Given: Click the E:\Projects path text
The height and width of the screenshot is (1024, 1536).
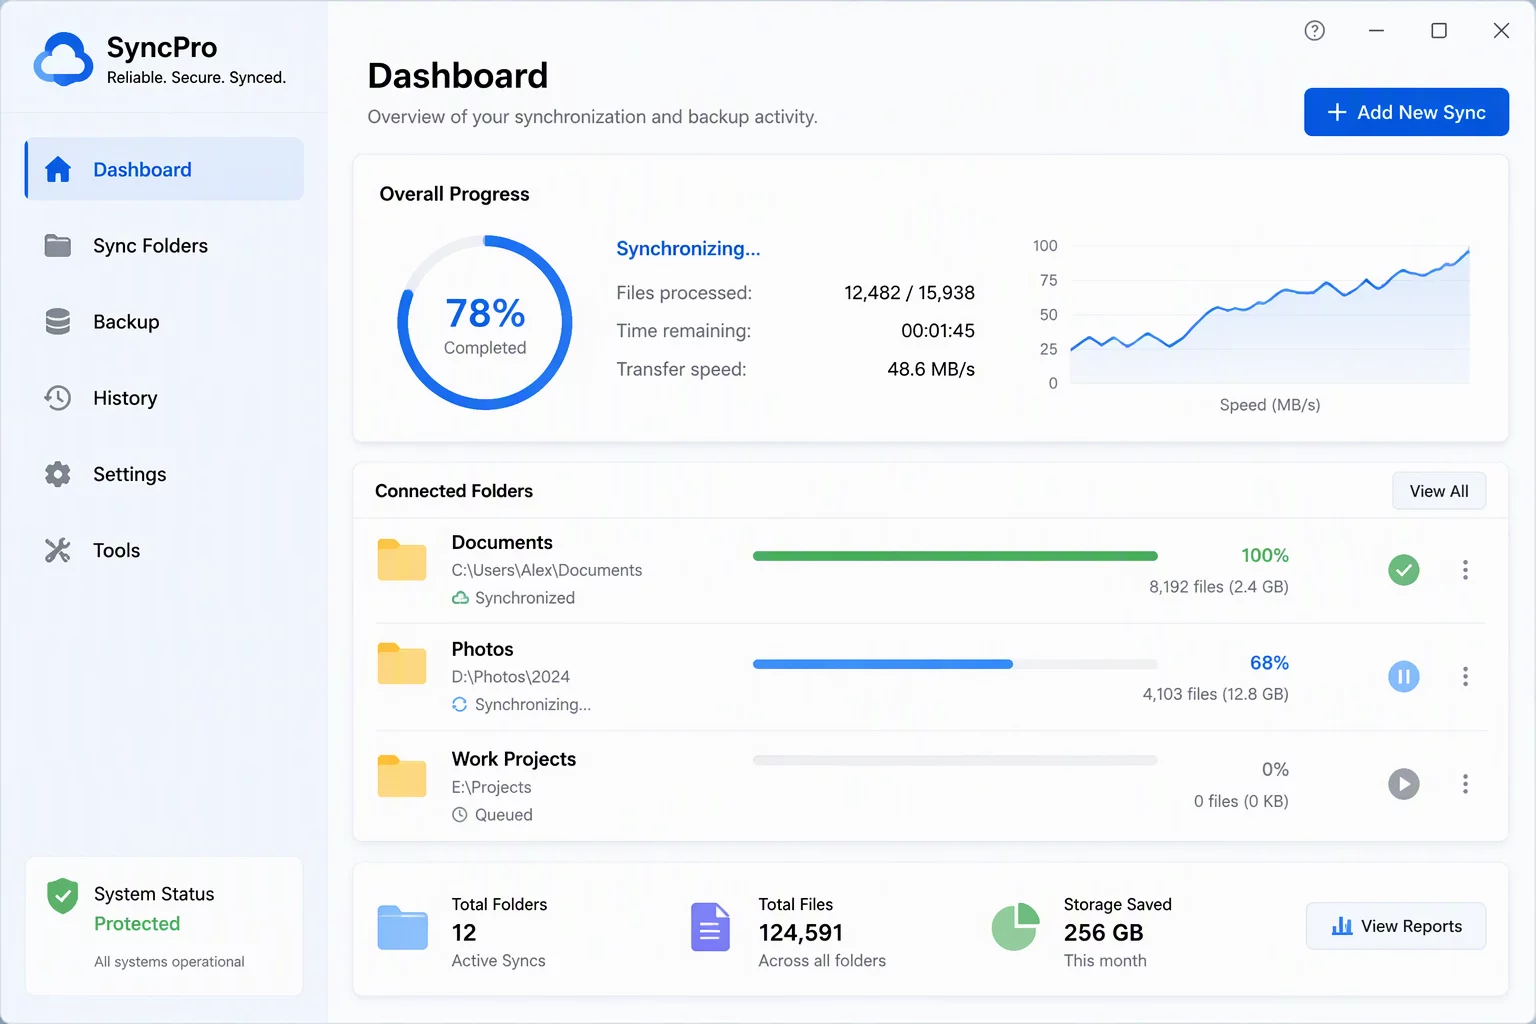Looking at the screenshot, I should point(491,787).
